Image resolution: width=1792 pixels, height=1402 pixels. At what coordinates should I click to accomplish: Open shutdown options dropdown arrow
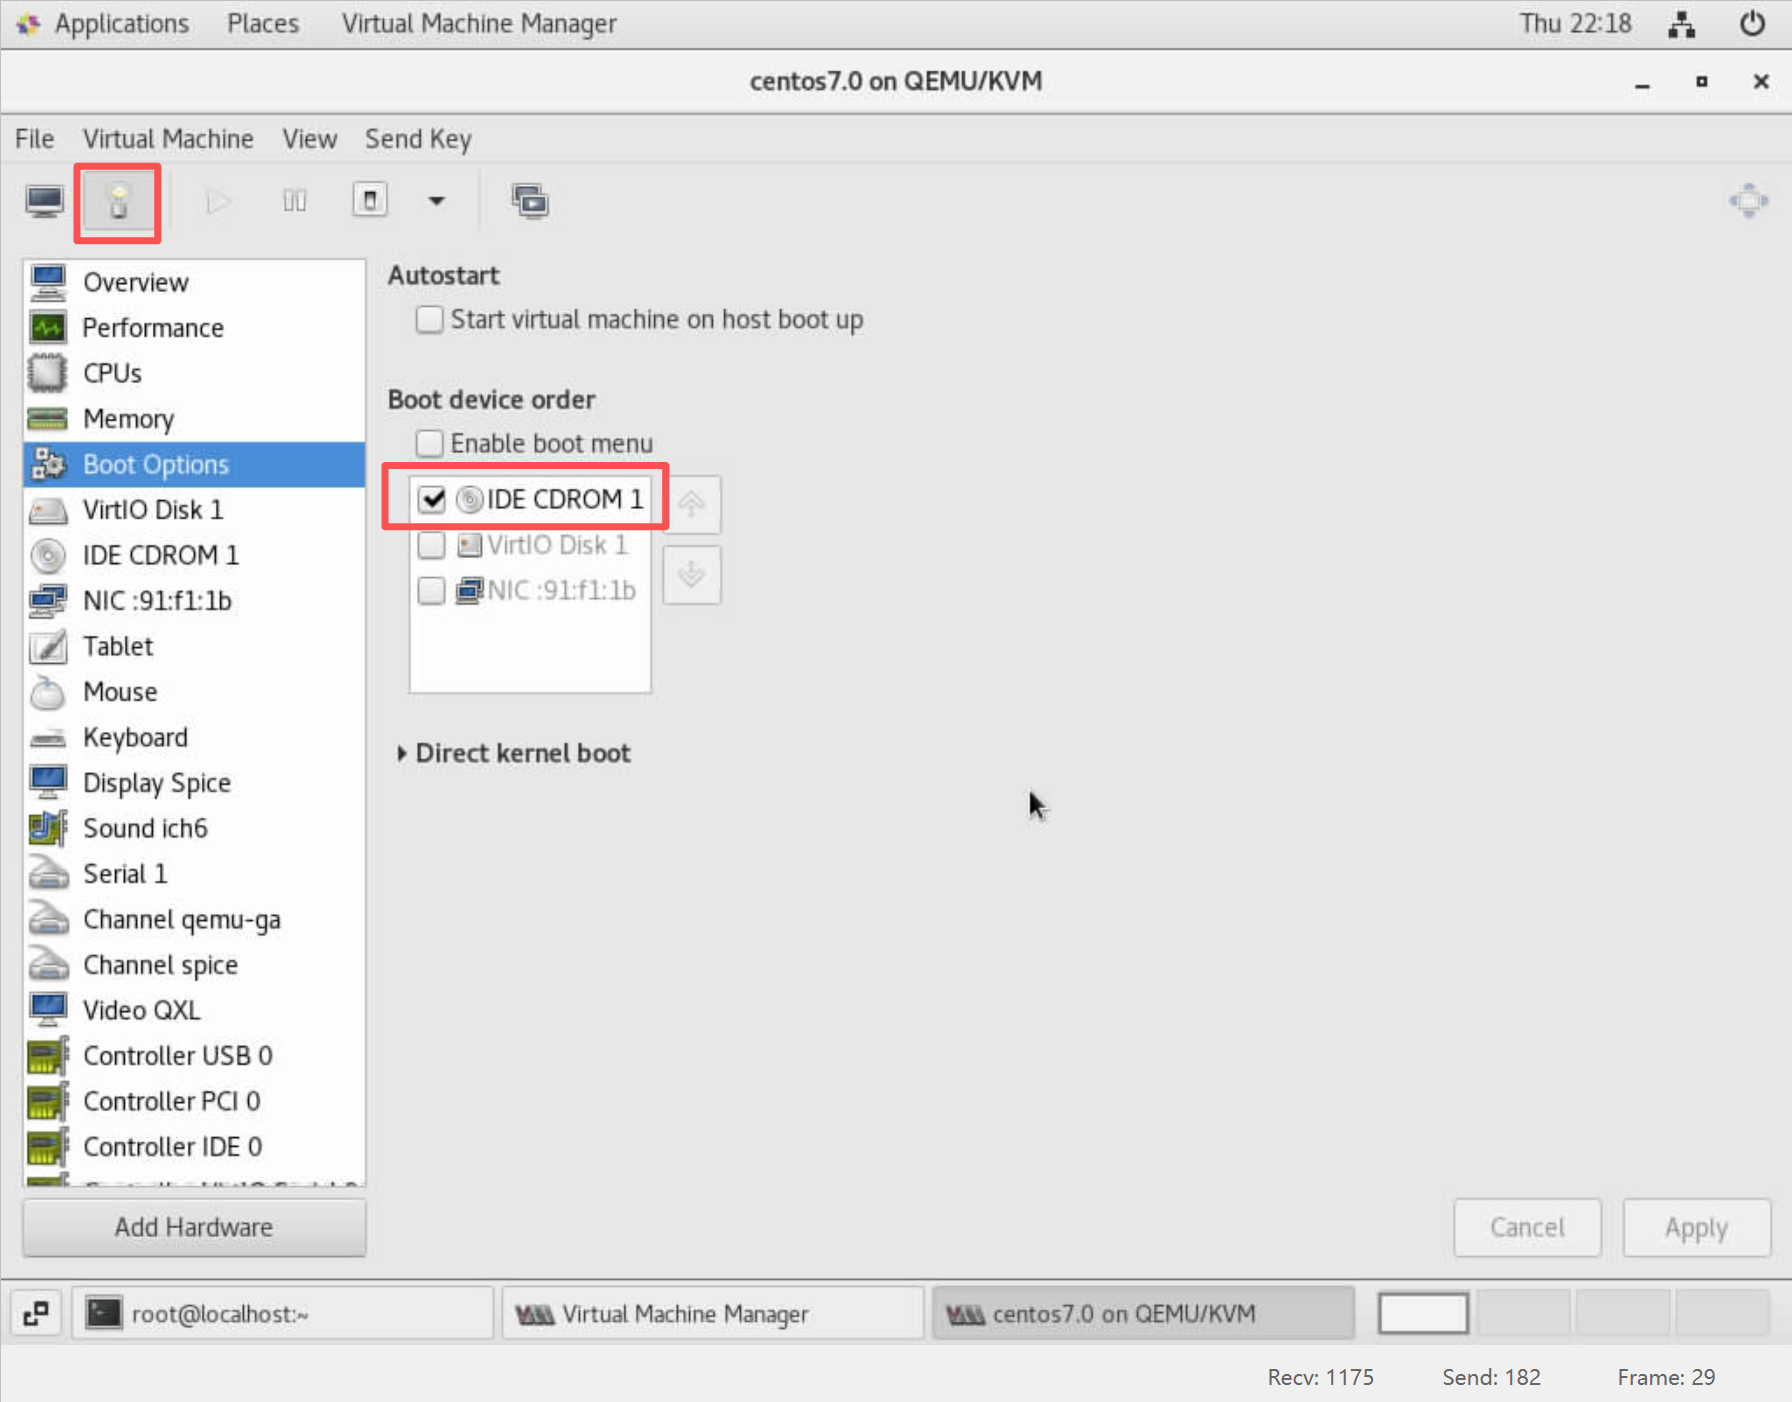436,201
